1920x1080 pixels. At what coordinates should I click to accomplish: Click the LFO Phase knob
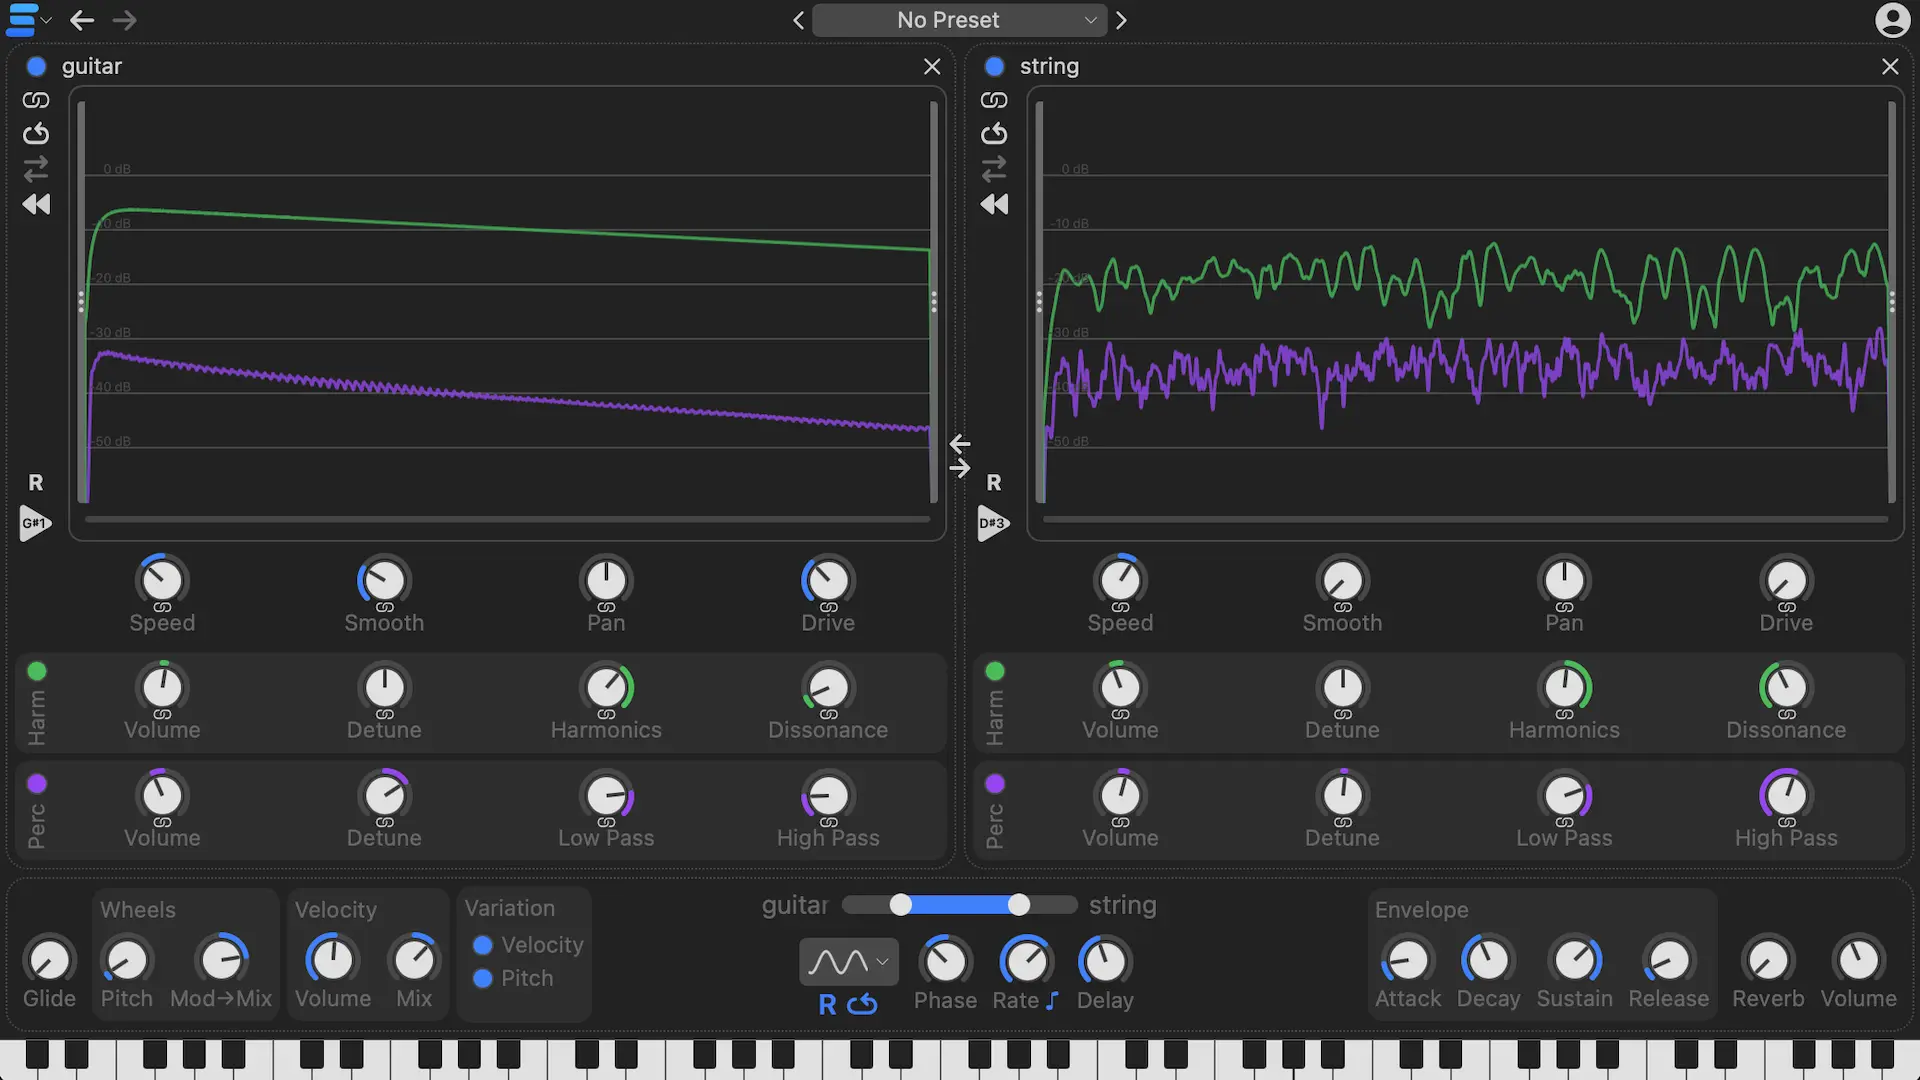(945, 962)
